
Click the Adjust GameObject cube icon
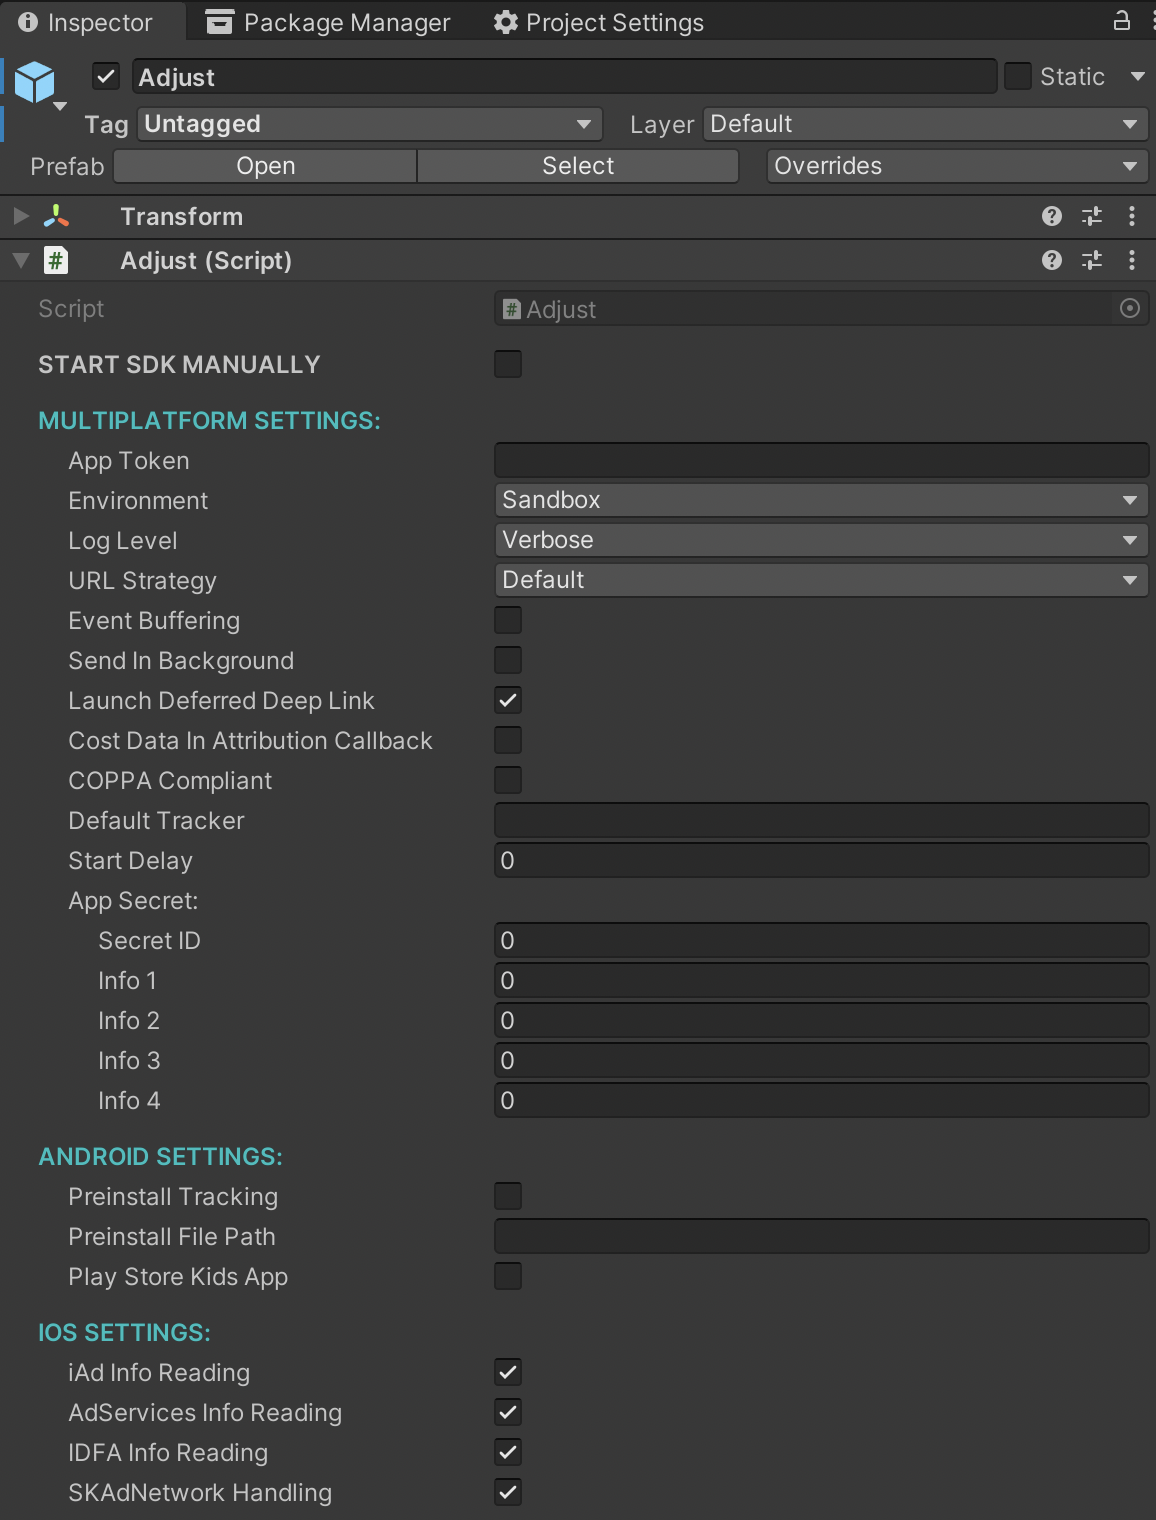tap(35, 82)
